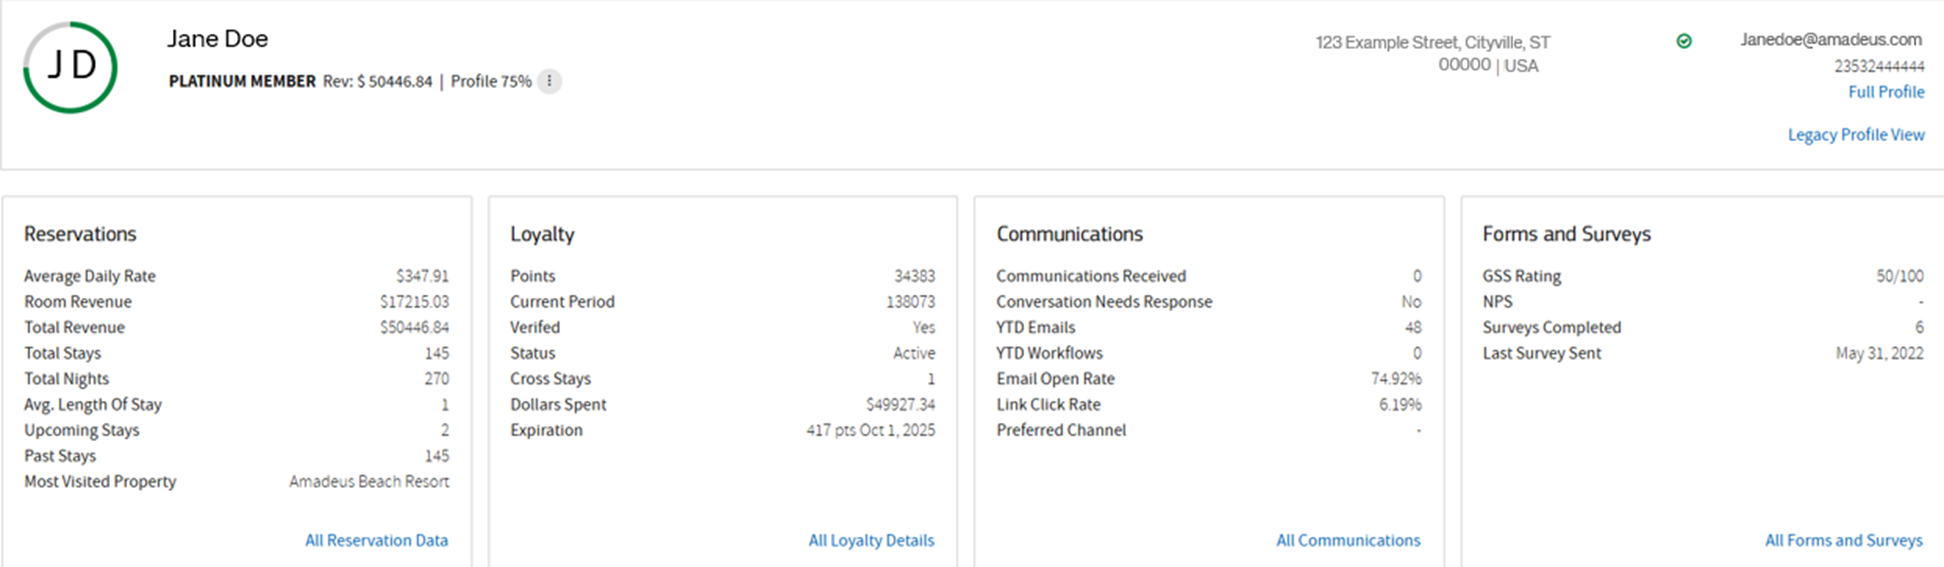The height and width of the screenshot is (567, 1944).
Task: Select the 123 Example Street address
Action: [1432, 43]
